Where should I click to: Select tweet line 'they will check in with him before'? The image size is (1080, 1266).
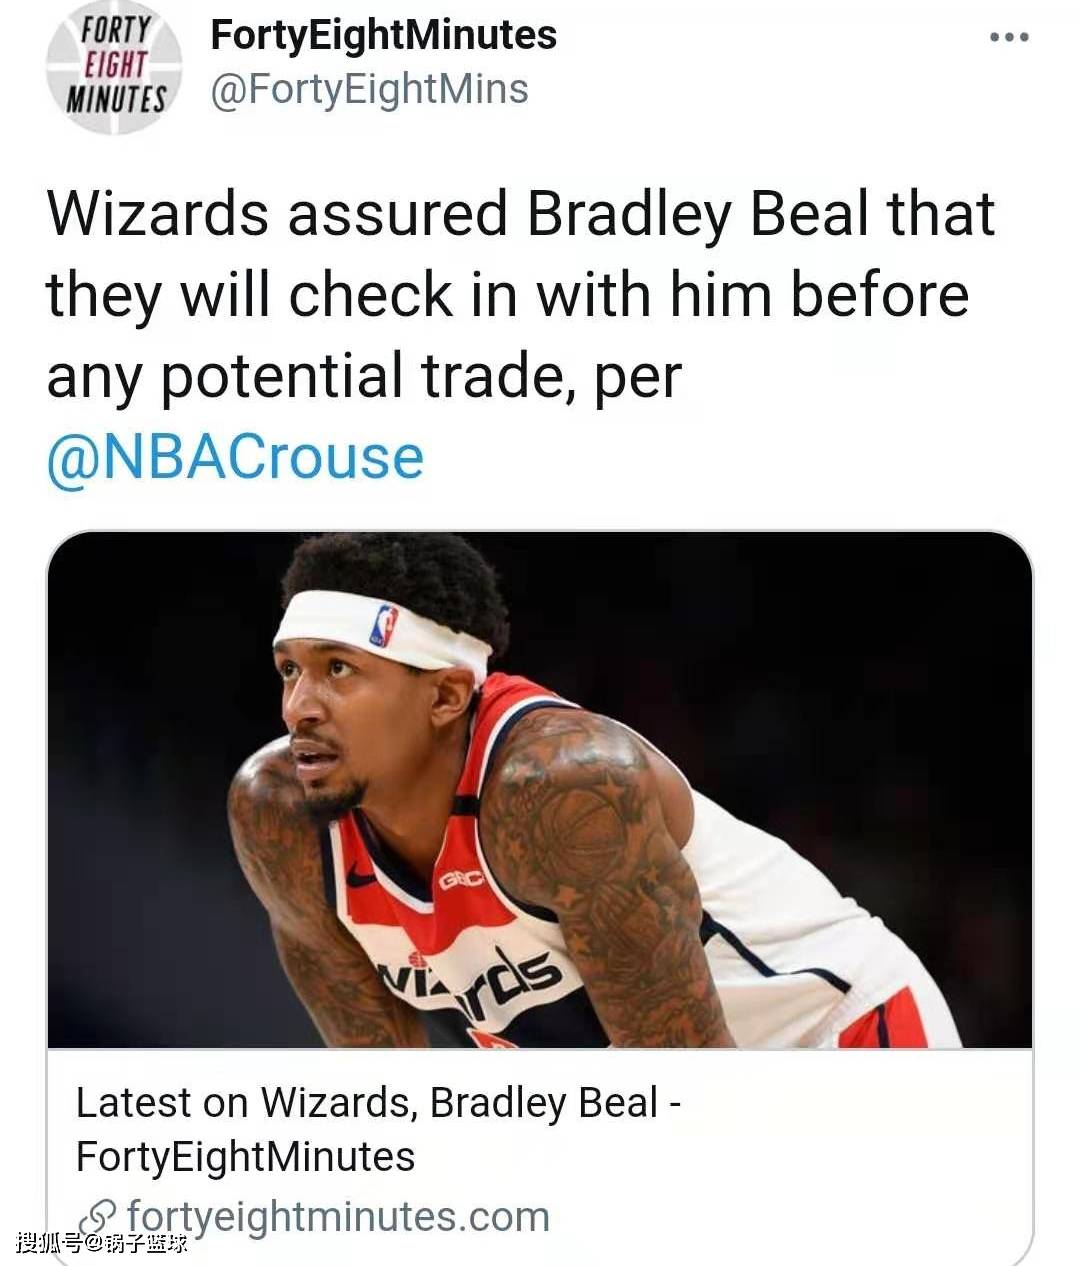pyautogui.click(x=508, y=295)
